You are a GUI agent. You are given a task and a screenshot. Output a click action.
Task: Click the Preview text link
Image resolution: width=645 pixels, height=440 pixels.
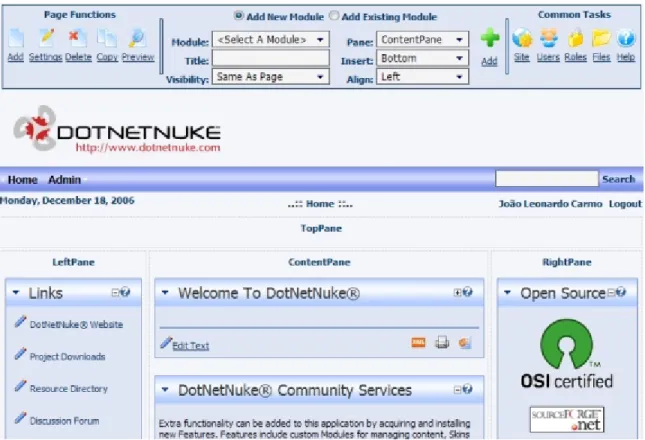(138, 57)
